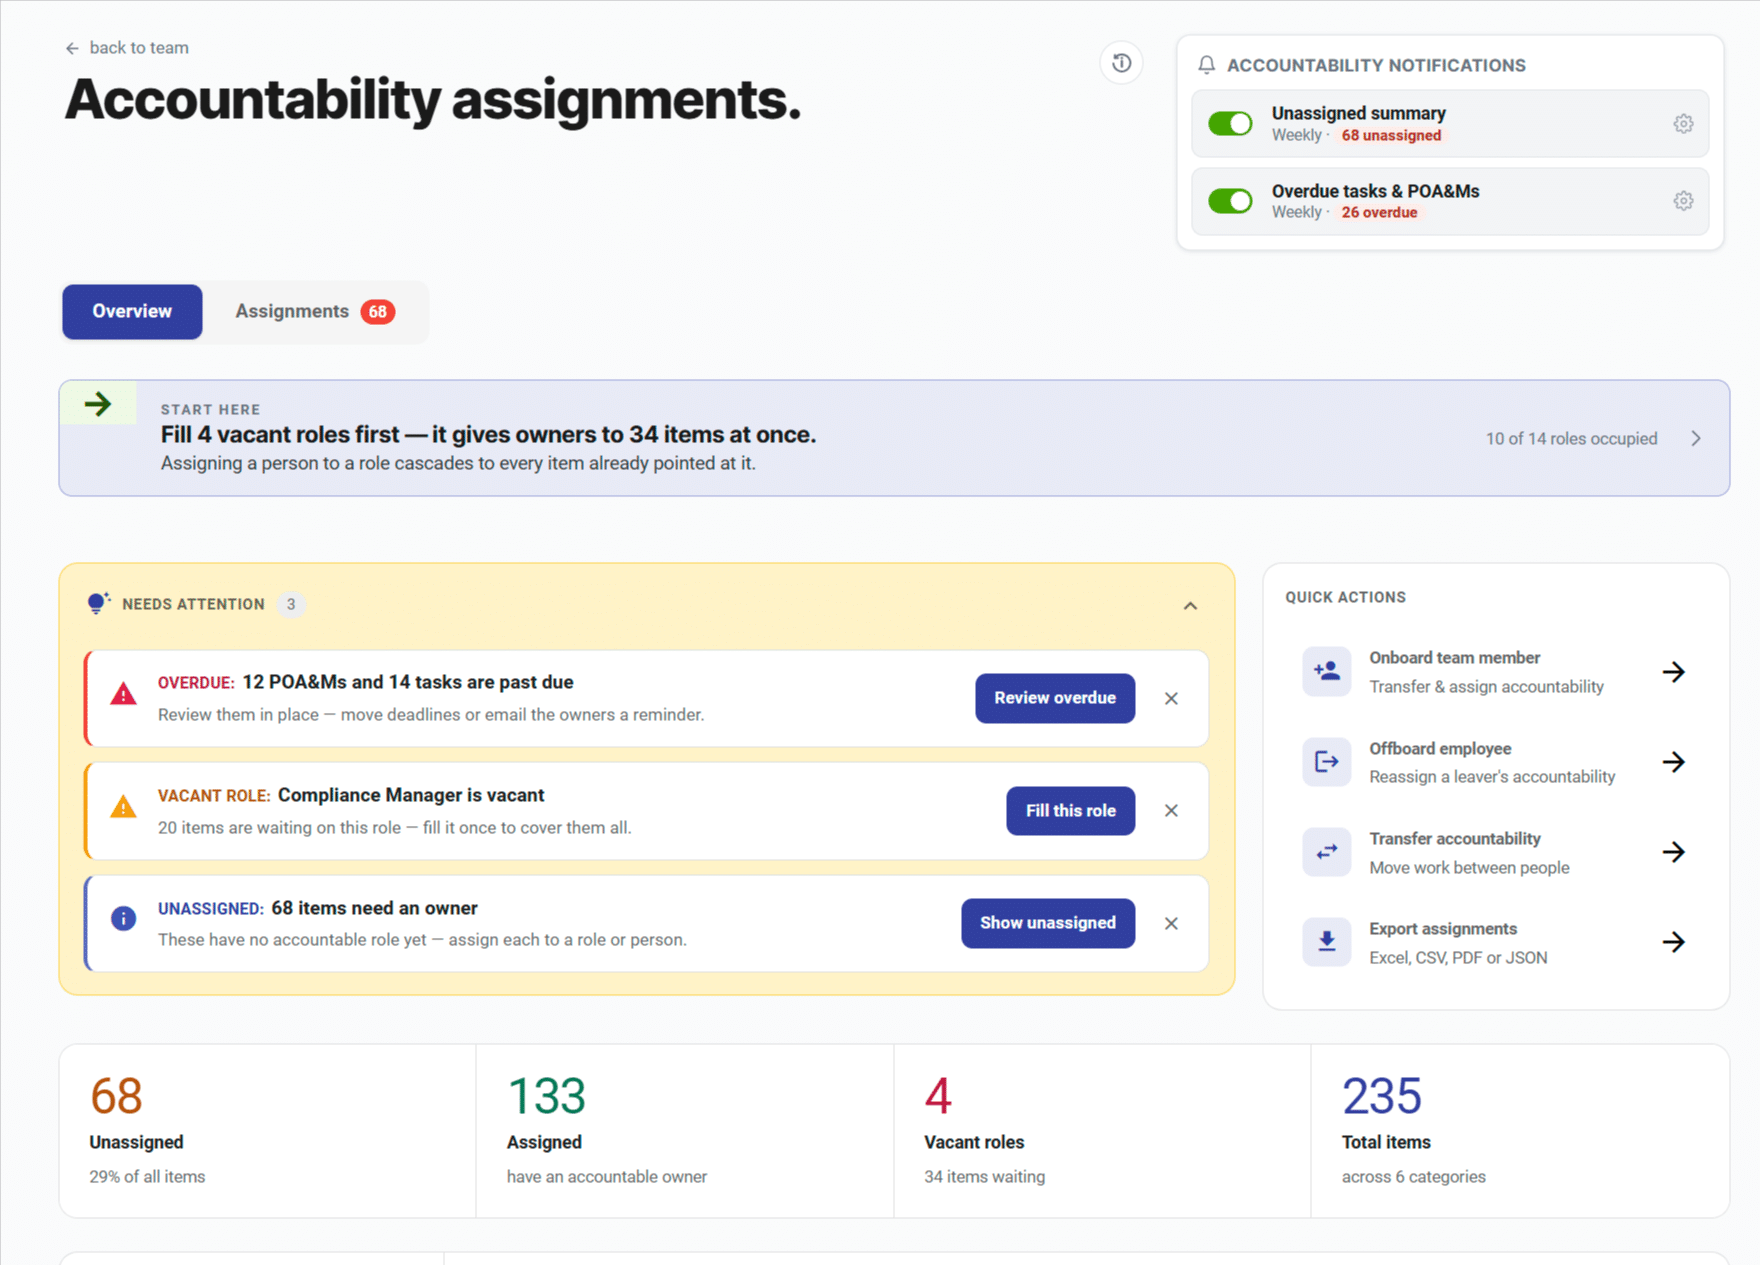Click the Accountability Notifications heading
Screen dimensions: 1760x1265
(1376, 65)
